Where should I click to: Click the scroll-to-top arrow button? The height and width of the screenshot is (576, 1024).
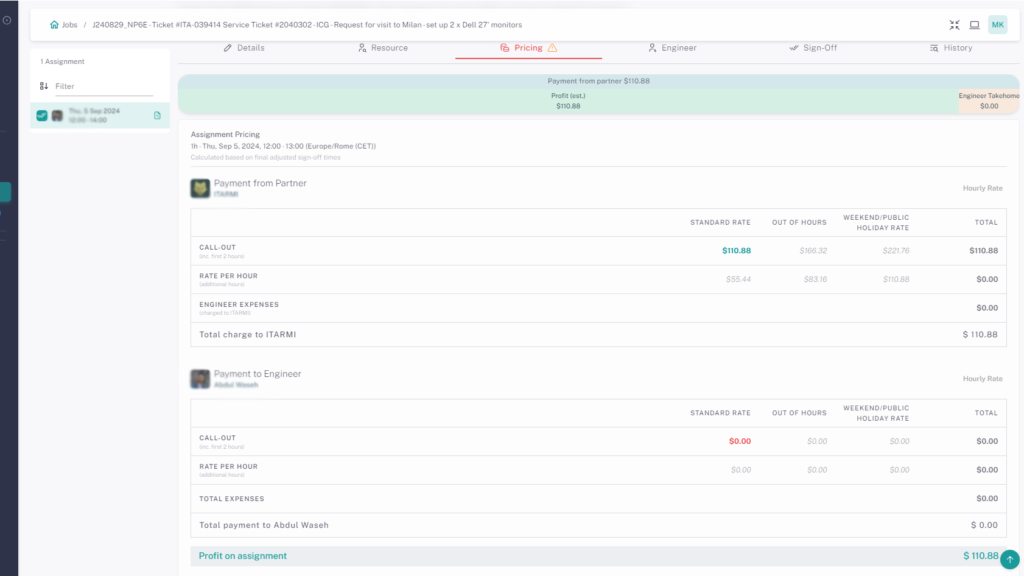(1010, 560)
